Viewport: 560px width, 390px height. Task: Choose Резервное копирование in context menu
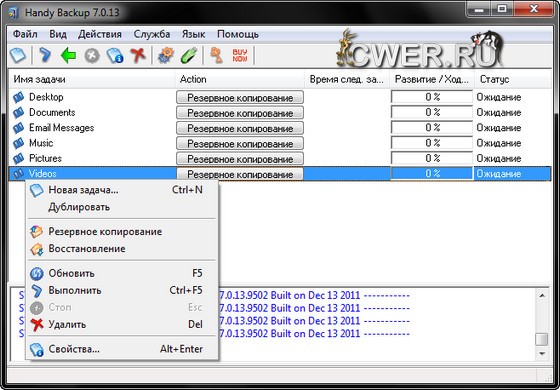[x=122, y=232]
